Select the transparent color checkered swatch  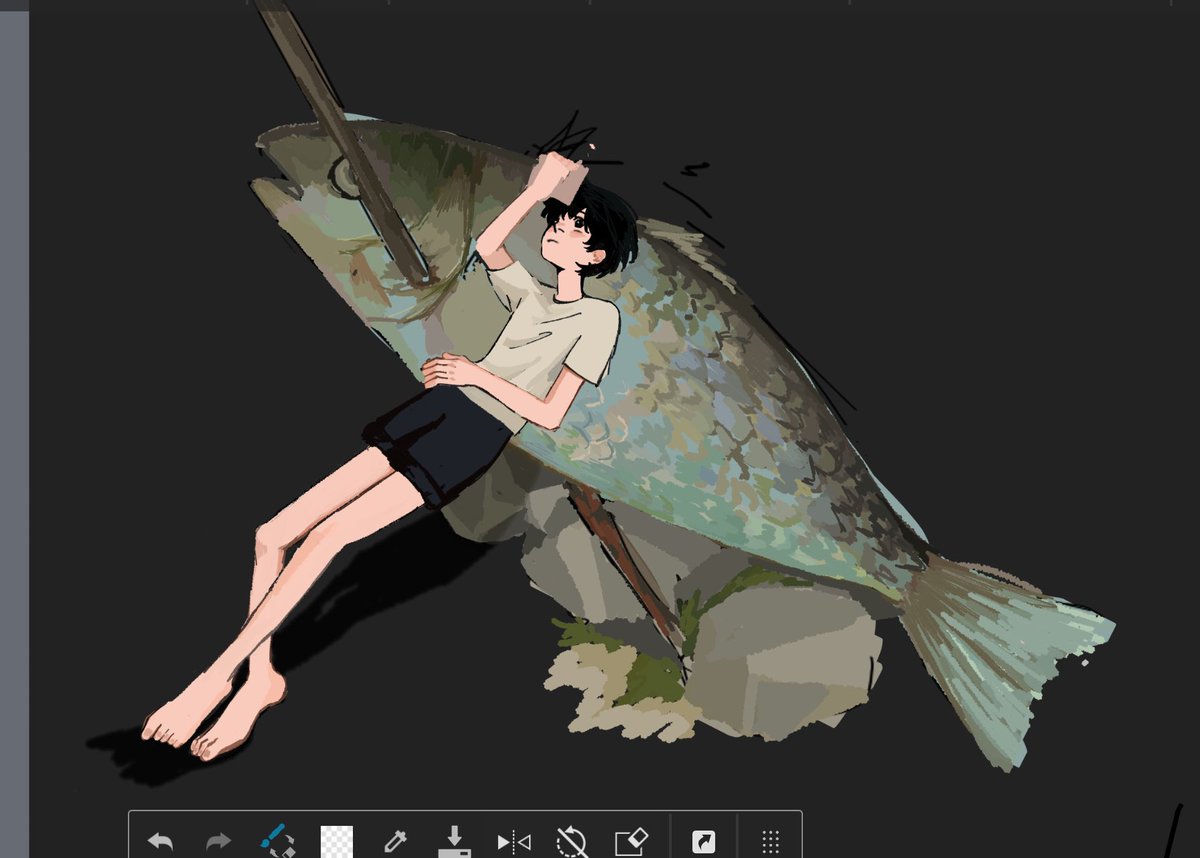click(336, 841)
